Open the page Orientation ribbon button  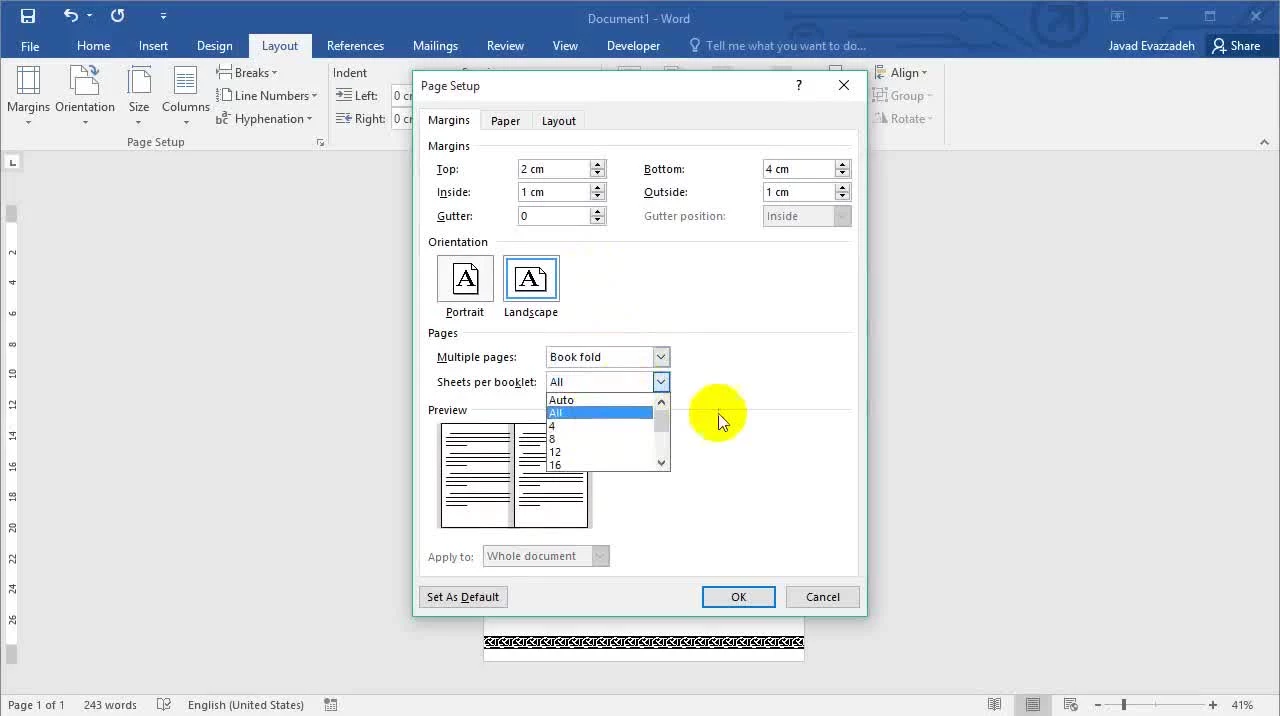[x=85, y=96]
